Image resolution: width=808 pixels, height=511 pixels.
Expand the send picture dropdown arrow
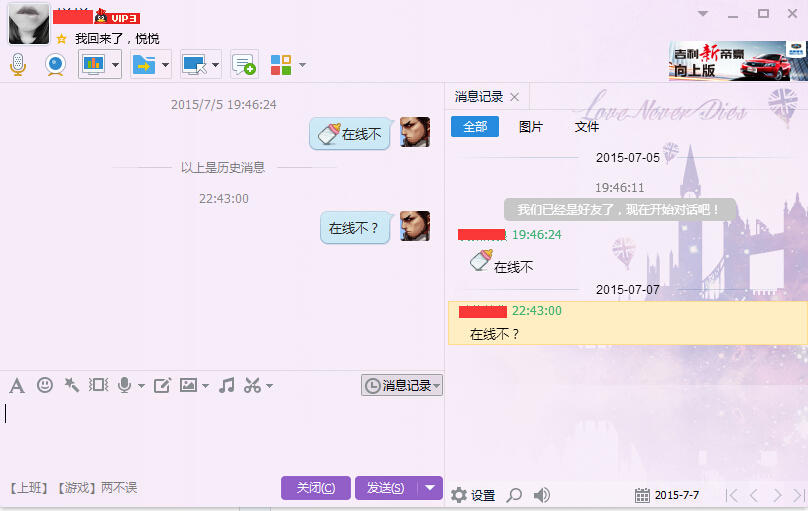[206, 386]
